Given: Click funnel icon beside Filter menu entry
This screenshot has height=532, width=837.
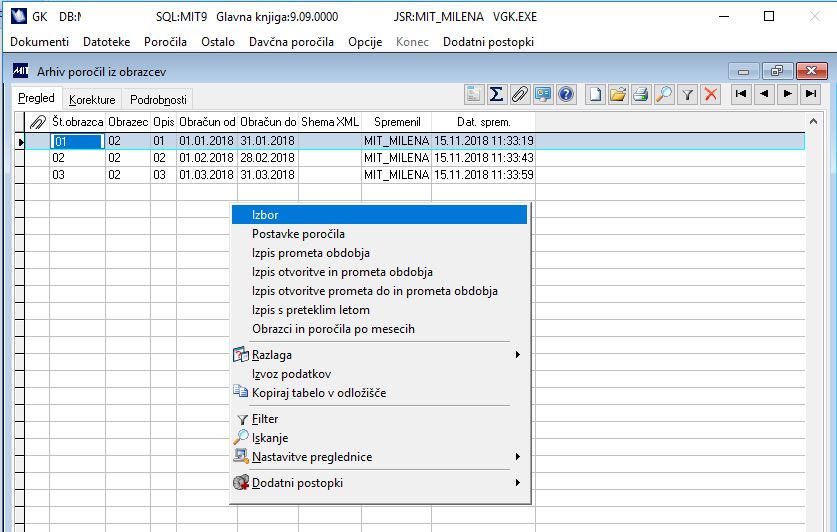Looking at the screenshot, I should click(242, 420).
